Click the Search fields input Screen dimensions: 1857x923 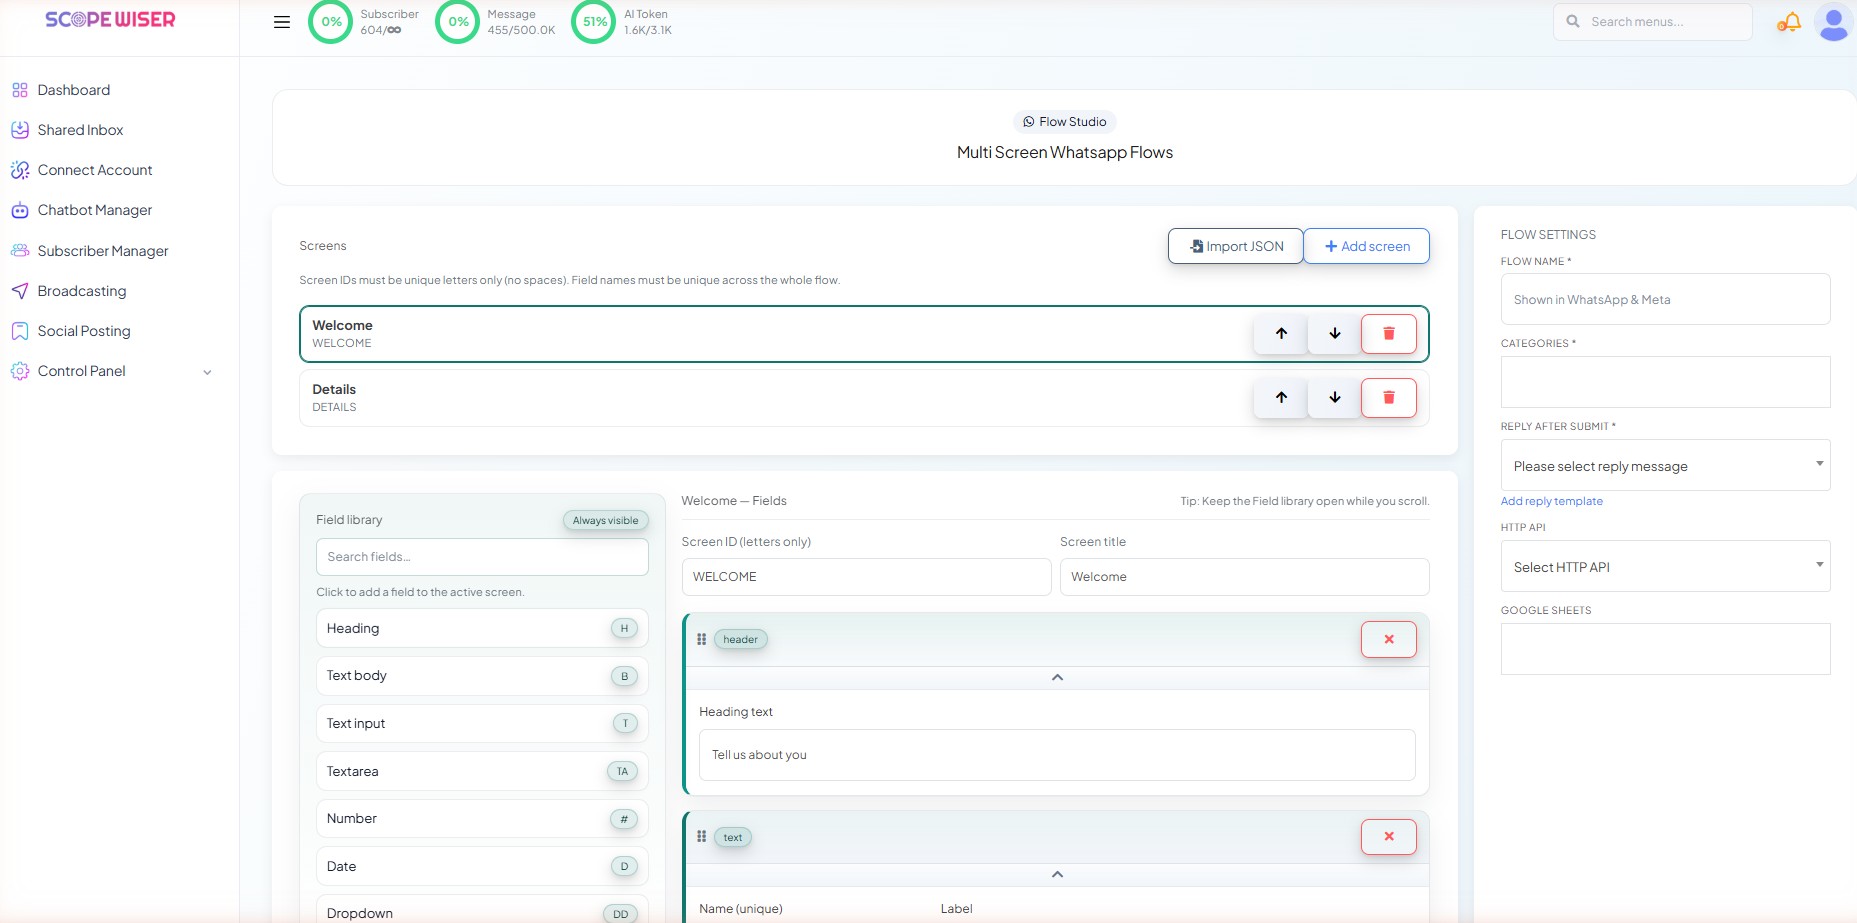[x=482, y=557]
